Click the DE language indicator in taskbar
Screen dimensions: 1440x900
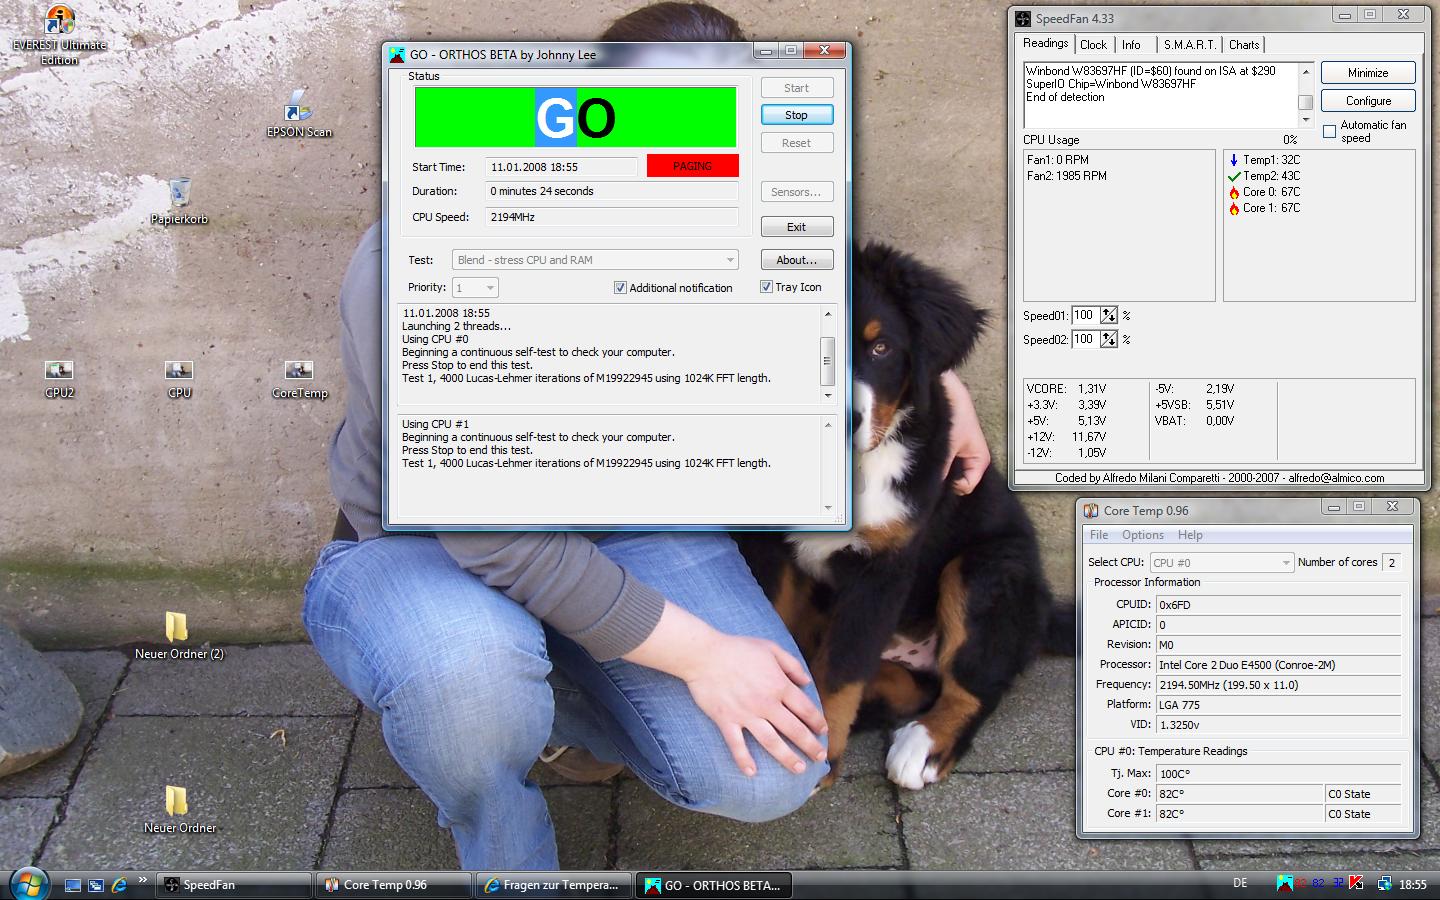pyautogui.click(x=1240, y=883)
